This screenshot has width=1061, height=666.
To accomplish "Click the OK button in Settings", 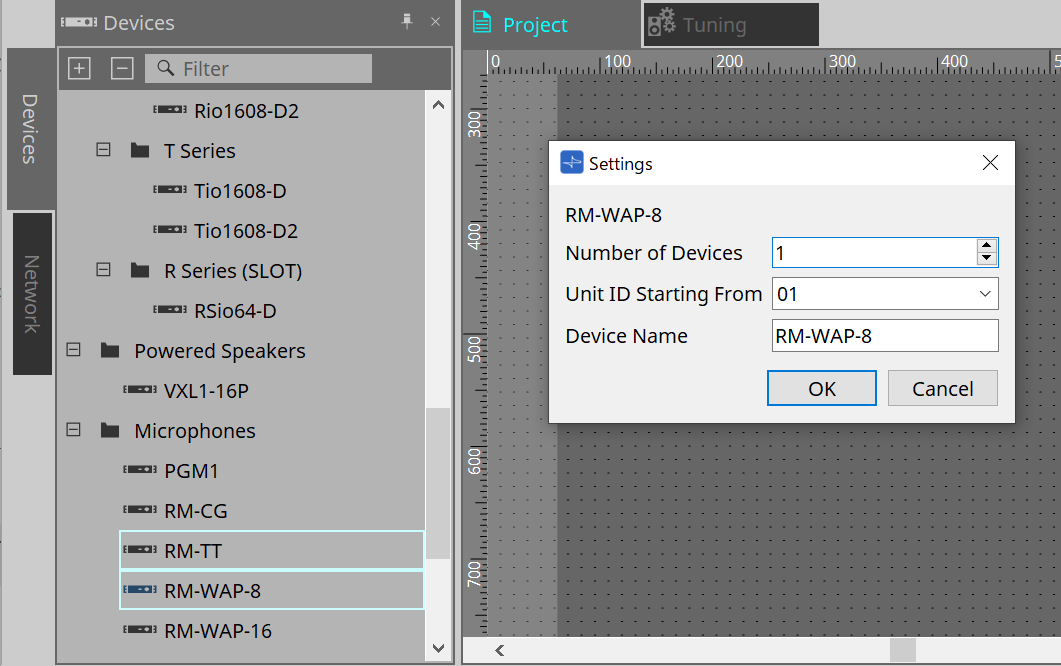I will point(821,387).
